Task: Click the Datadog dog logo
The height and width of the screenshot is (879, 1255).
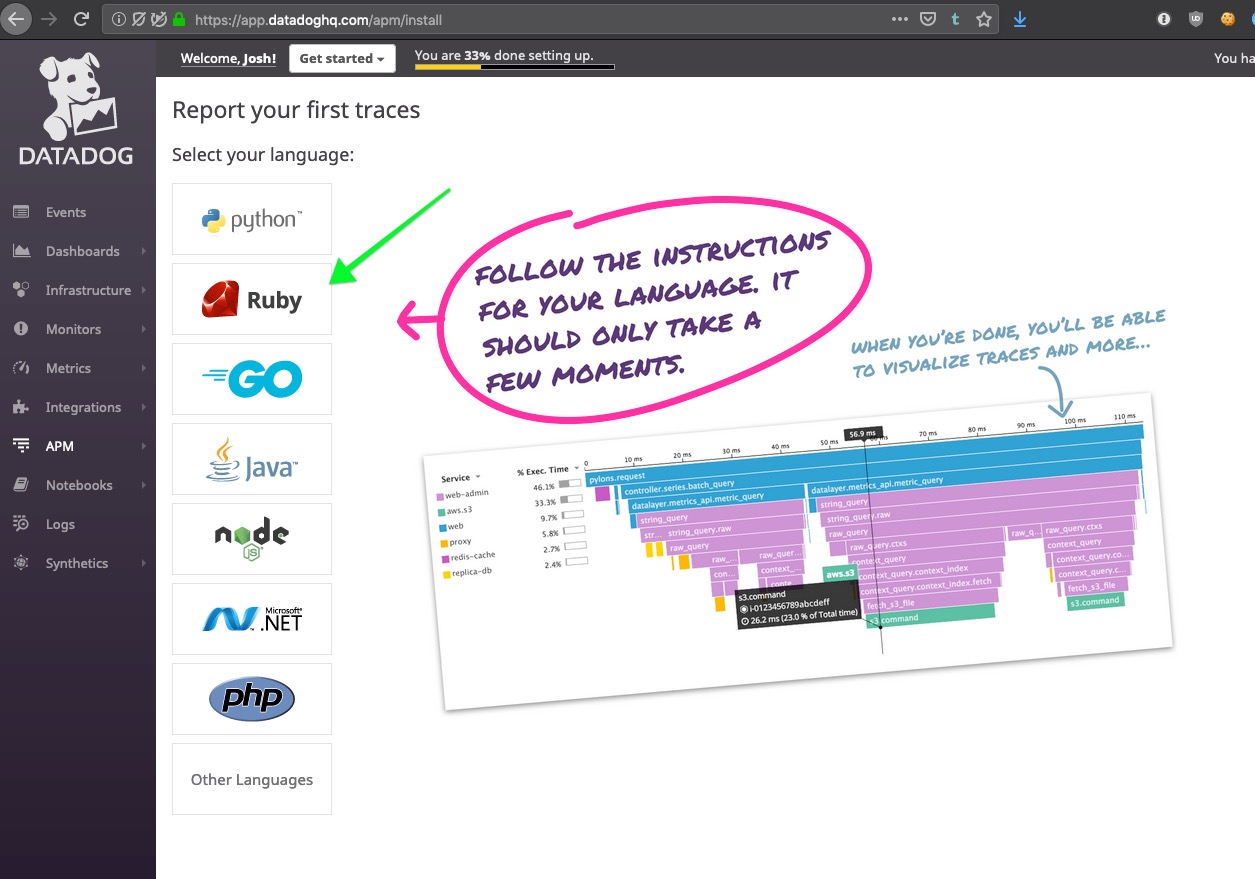Action: coord(78,96)
